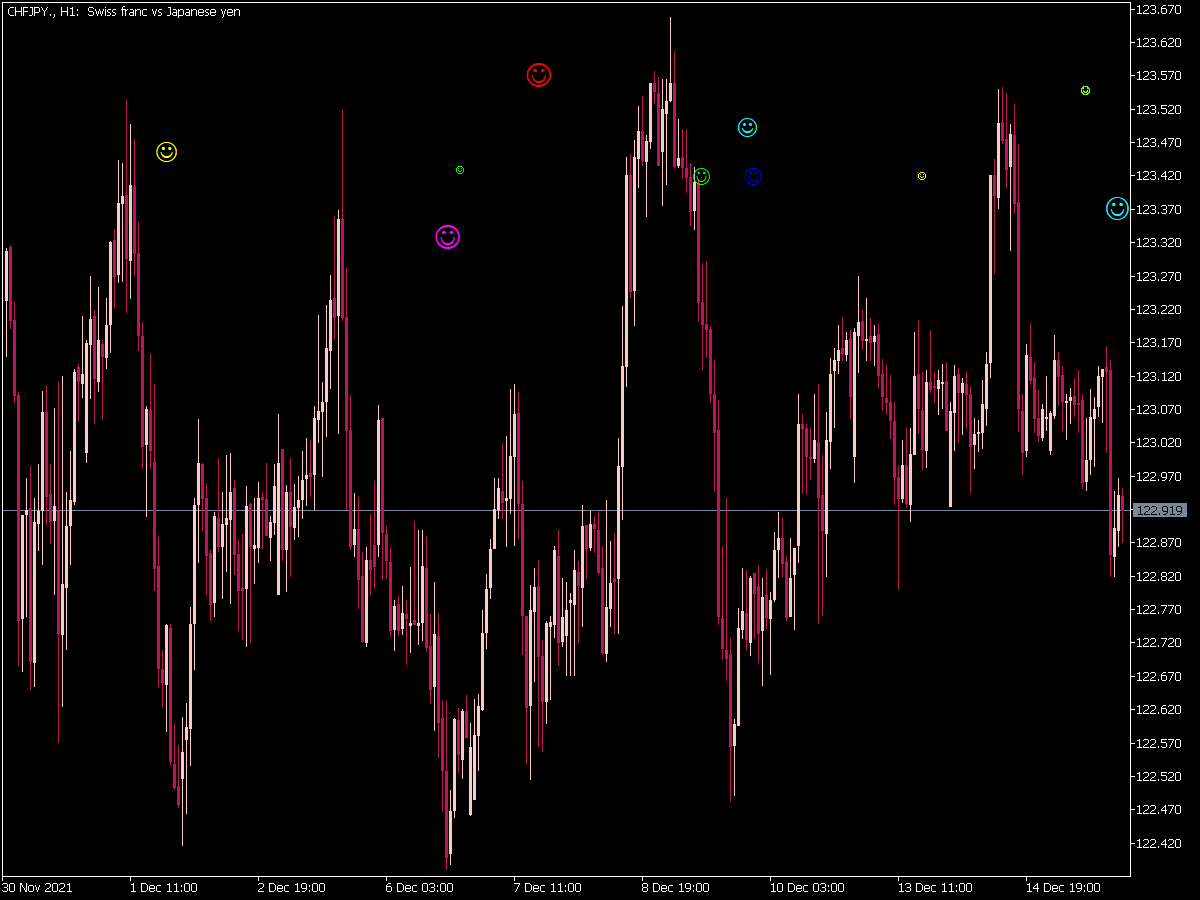This screenshot has height=900, width=1200.
Task: Click the 122.820 price scale label
Action: point(1160,576)
